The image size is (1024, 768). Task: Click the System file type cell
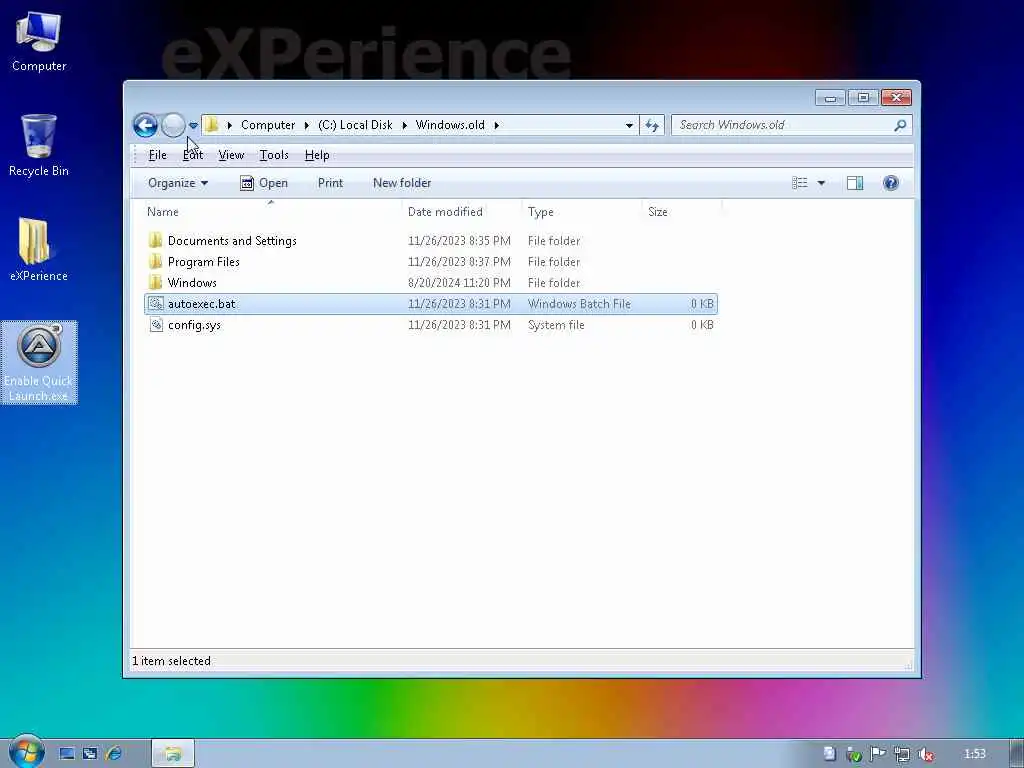point(556,325)
